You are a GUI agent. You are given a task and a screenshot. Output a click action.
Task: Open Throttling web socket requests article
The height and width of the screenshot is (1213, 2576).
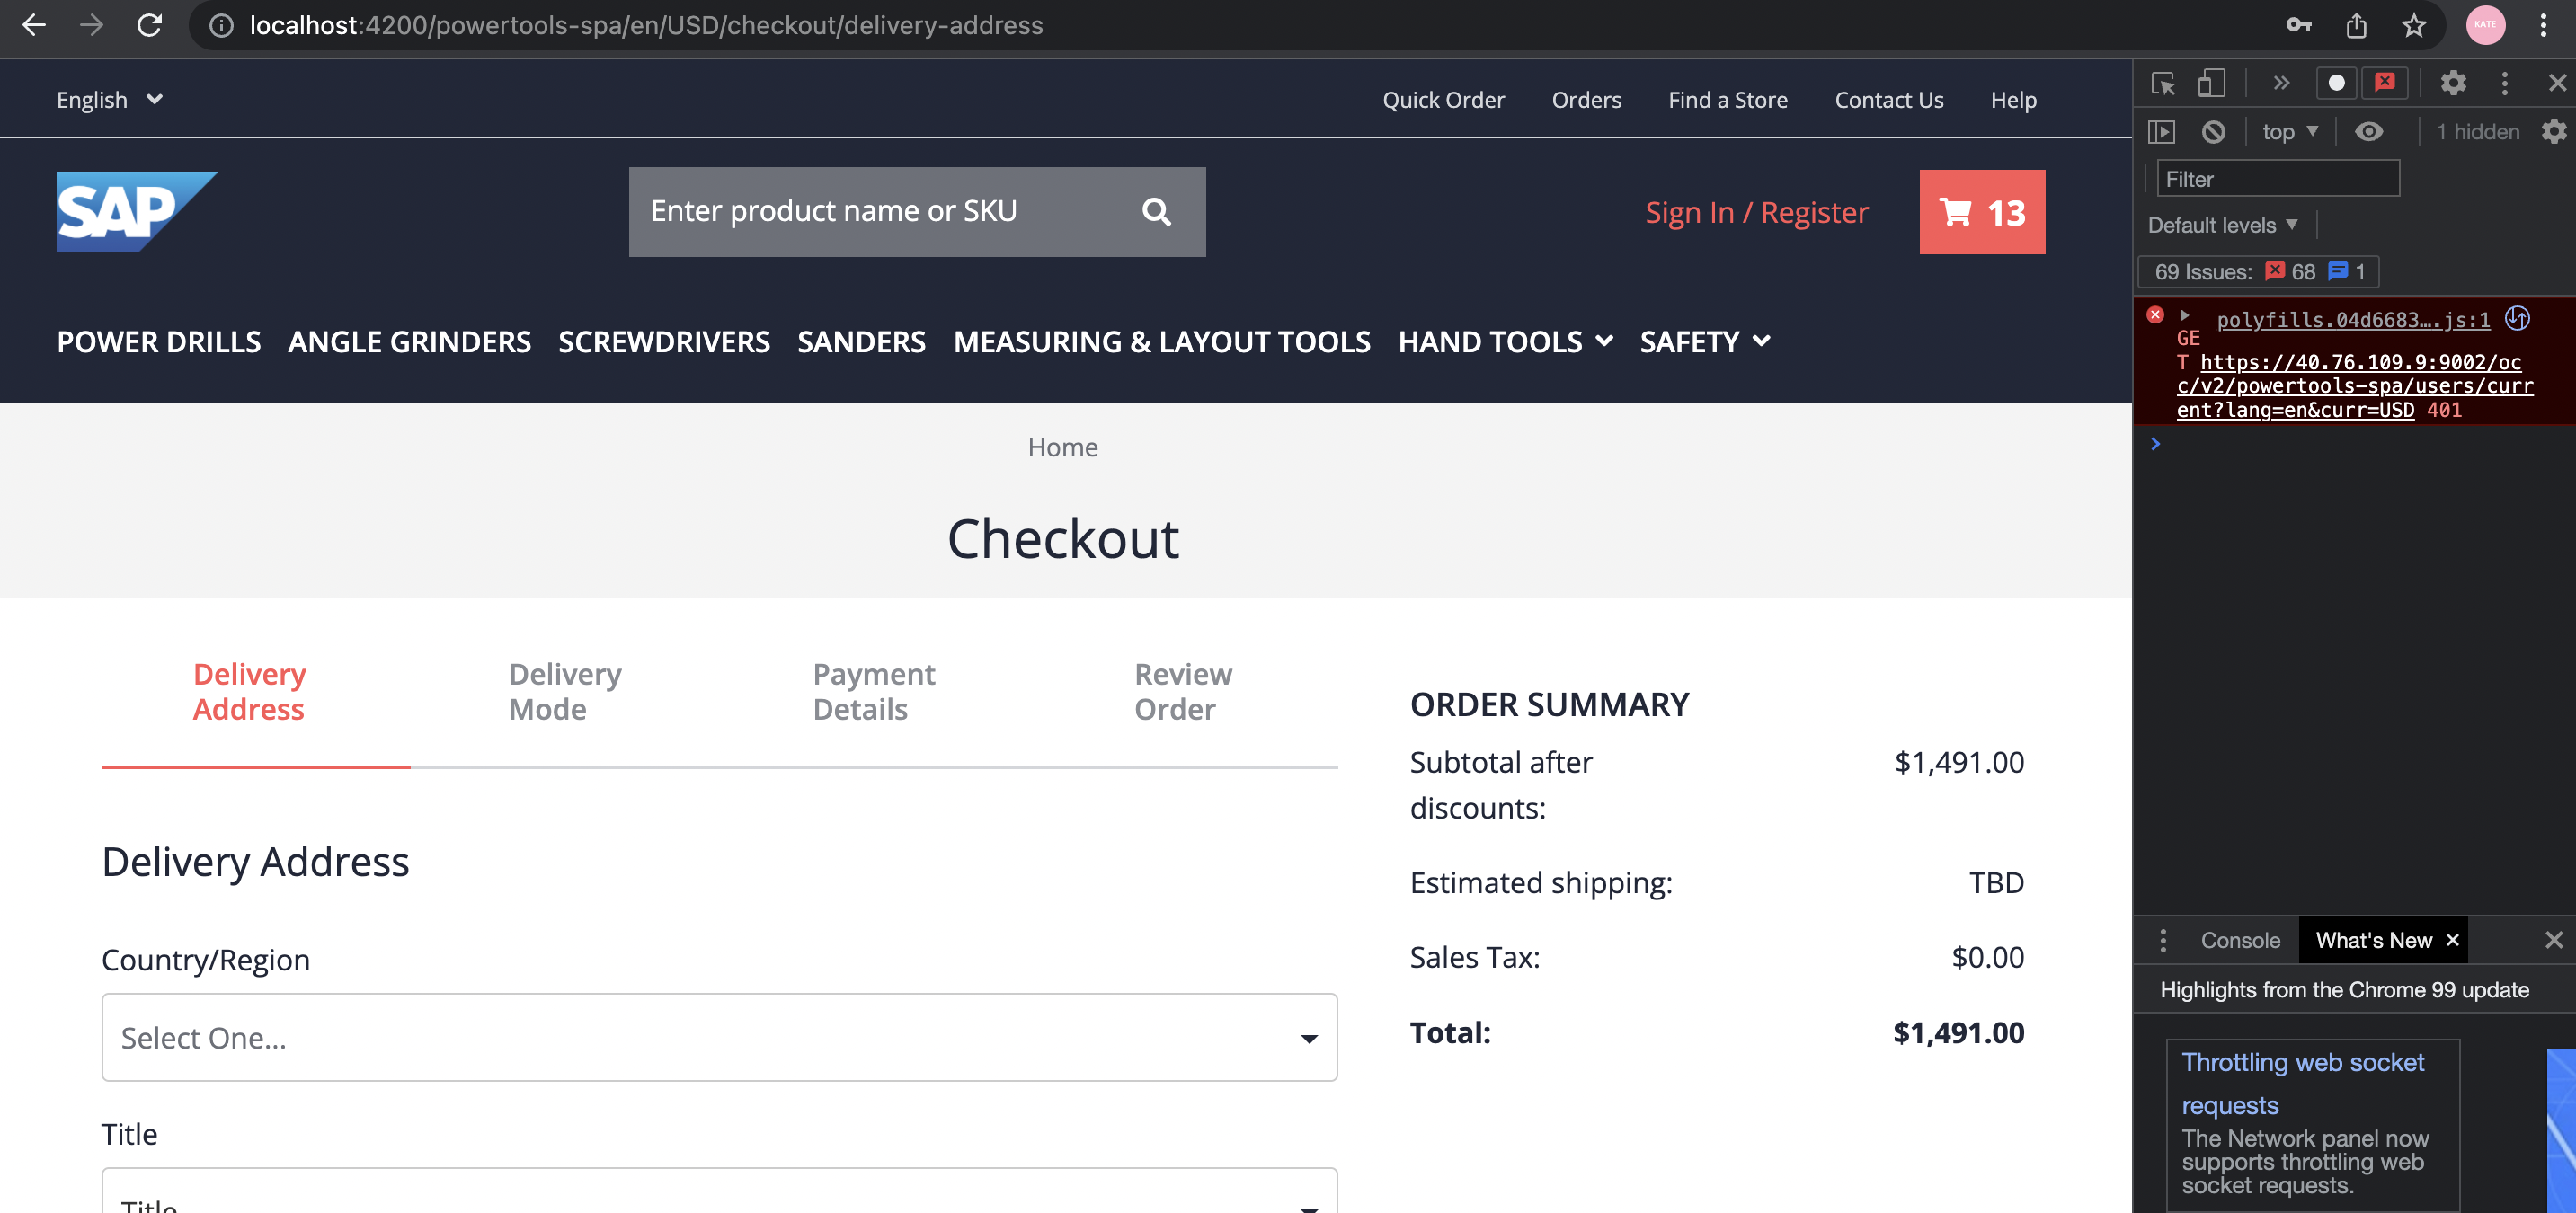coord(2302,1083)
